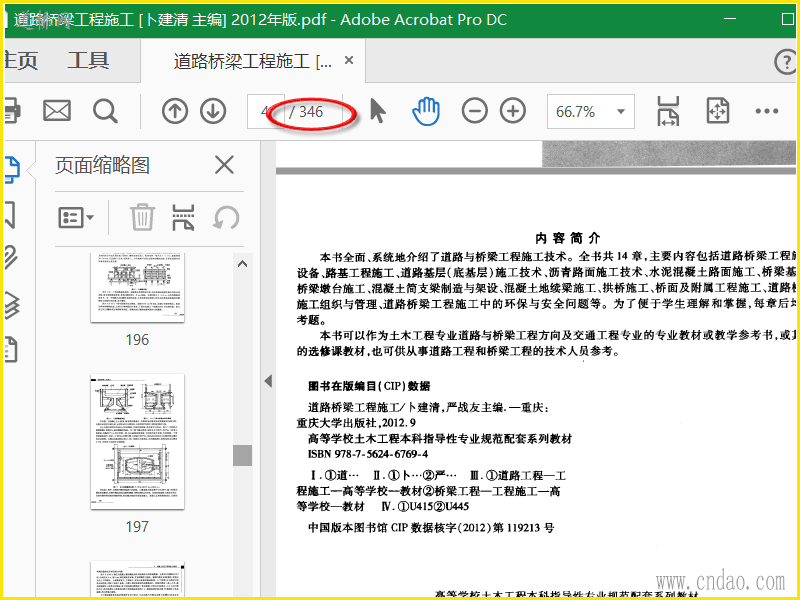Click the help question mark icon
This screenshot has width=800, height=600.
coord(785,62)
